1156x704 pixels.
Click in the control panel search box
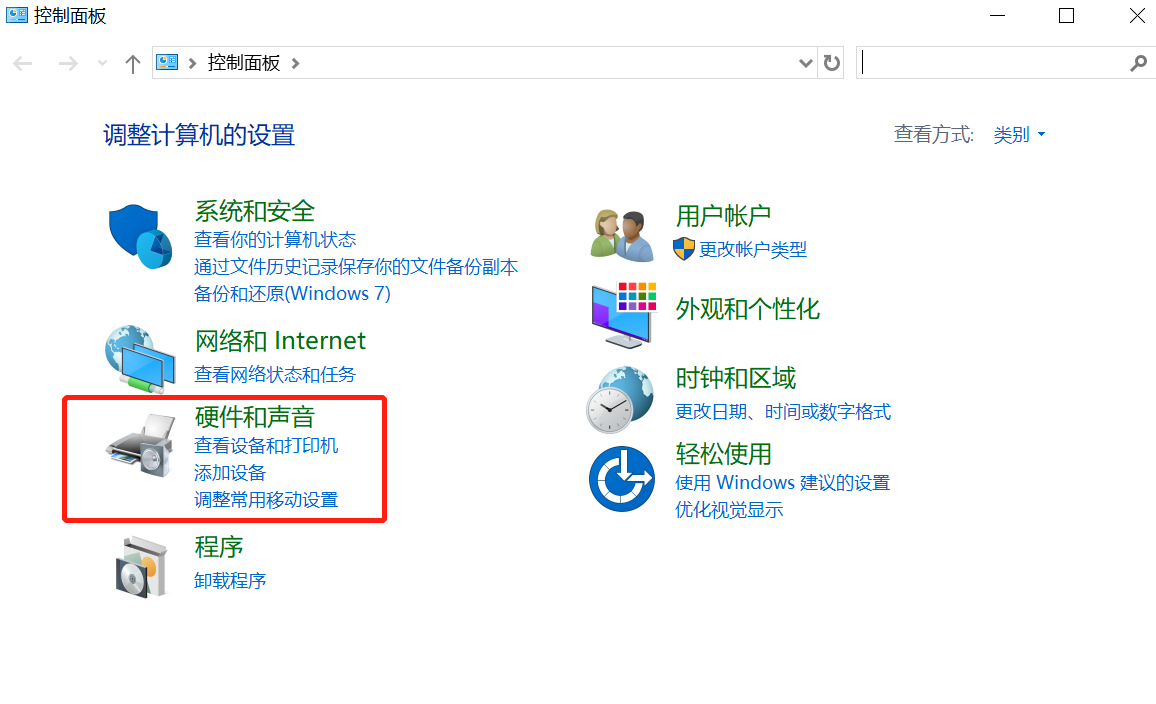point(990,63)
